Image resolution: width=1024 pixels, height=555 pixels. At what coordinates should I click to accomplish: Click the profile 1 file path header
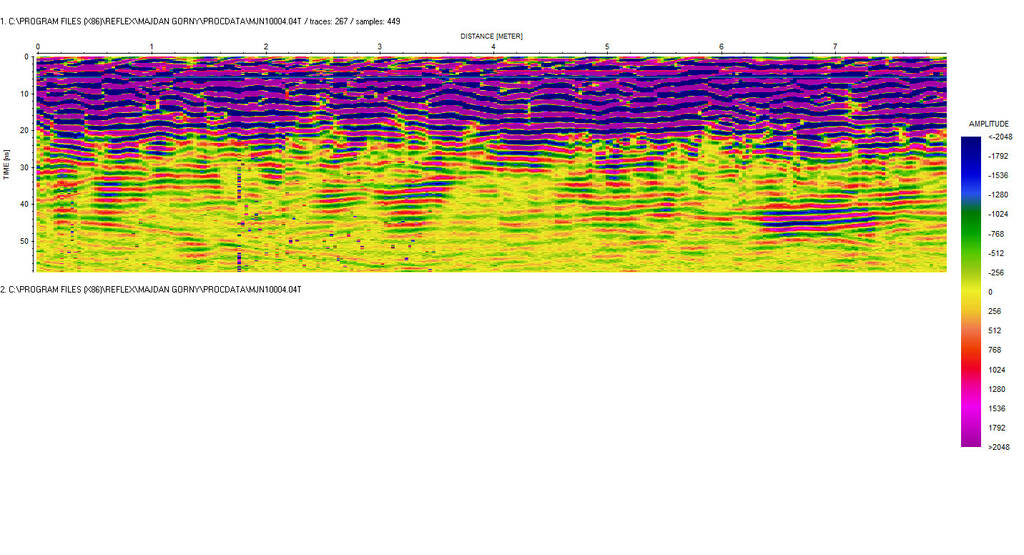[201, 20]
